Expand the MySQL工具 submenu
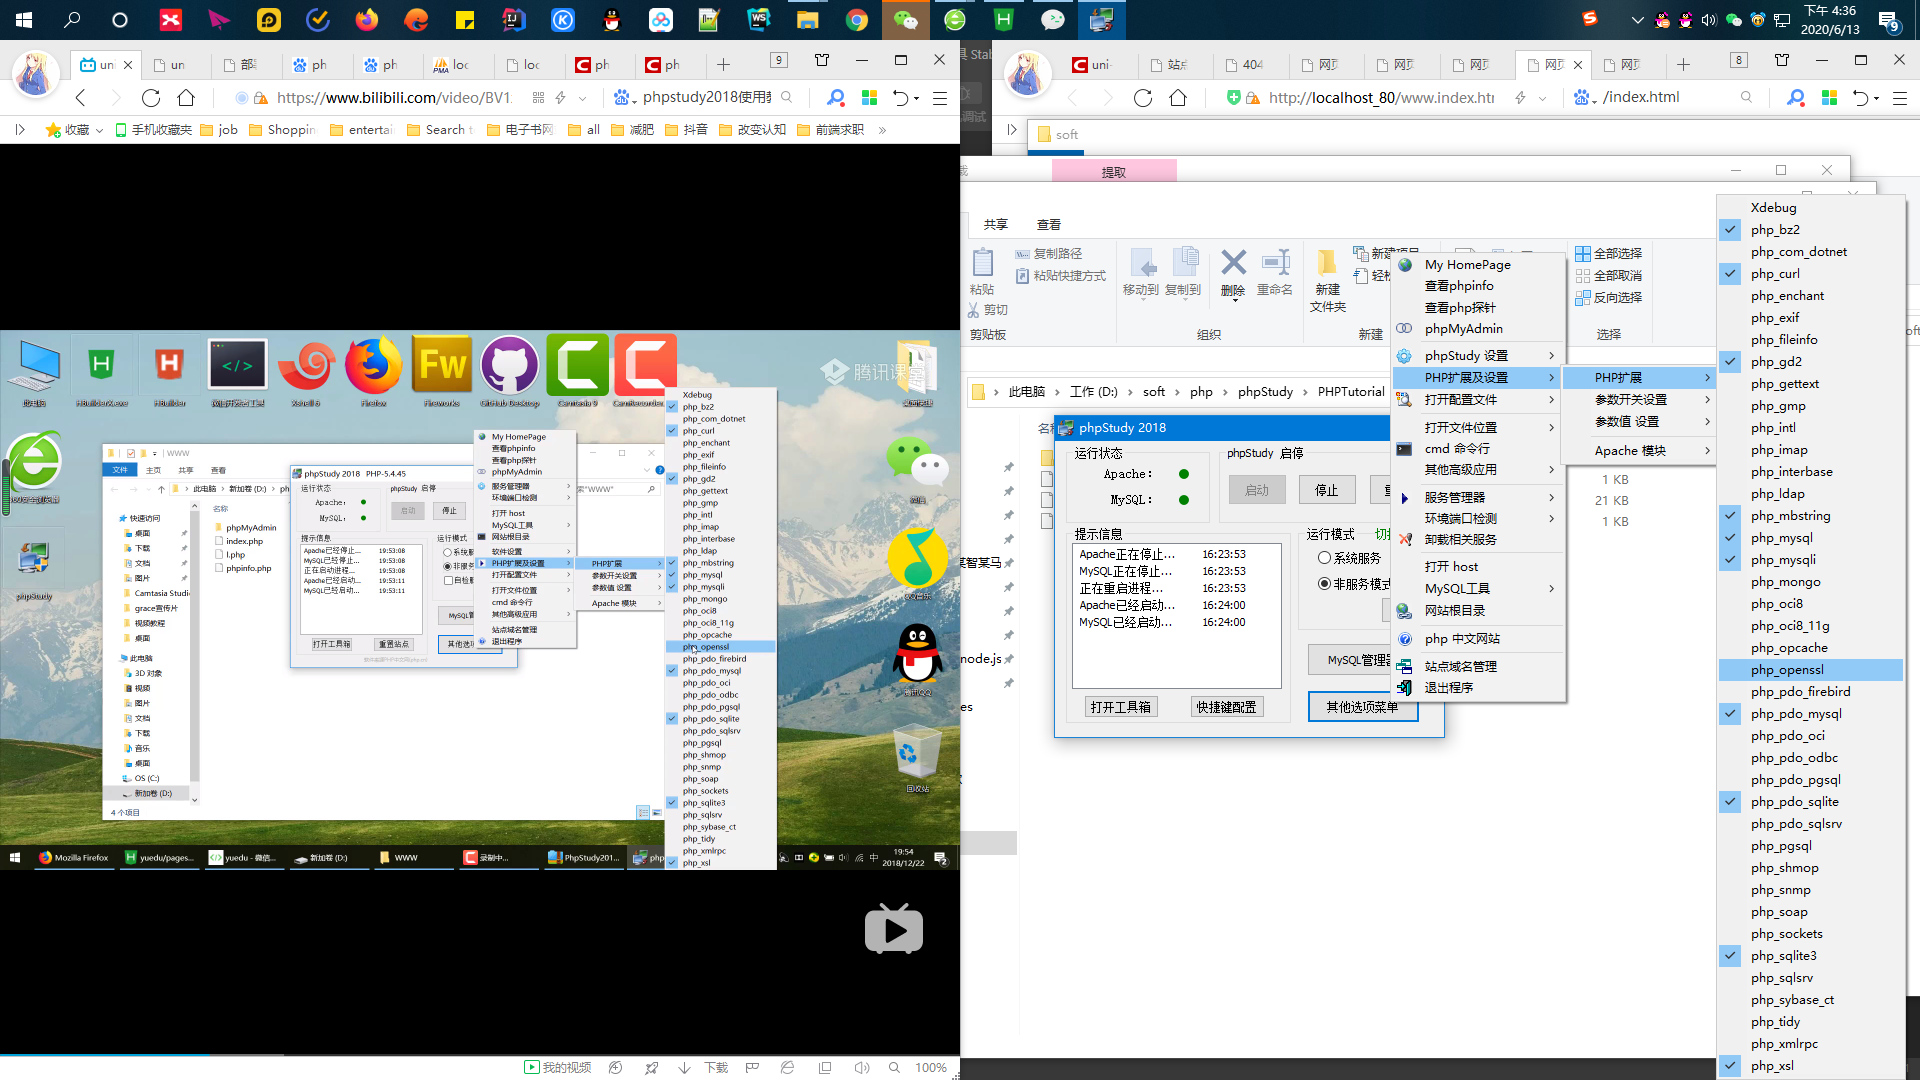 point(1477,589)
